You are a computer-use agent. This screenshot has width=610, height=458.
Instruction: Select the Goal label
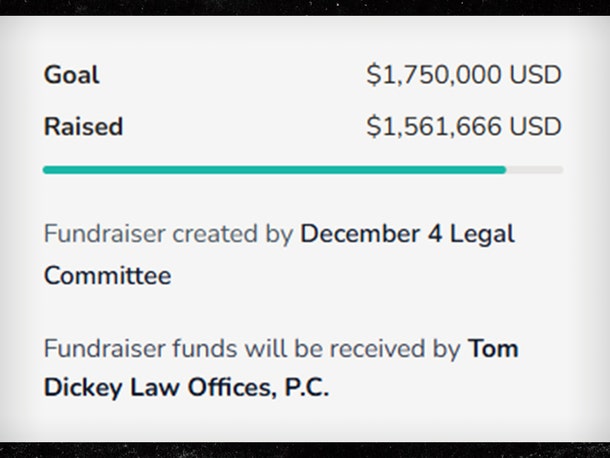72,74
